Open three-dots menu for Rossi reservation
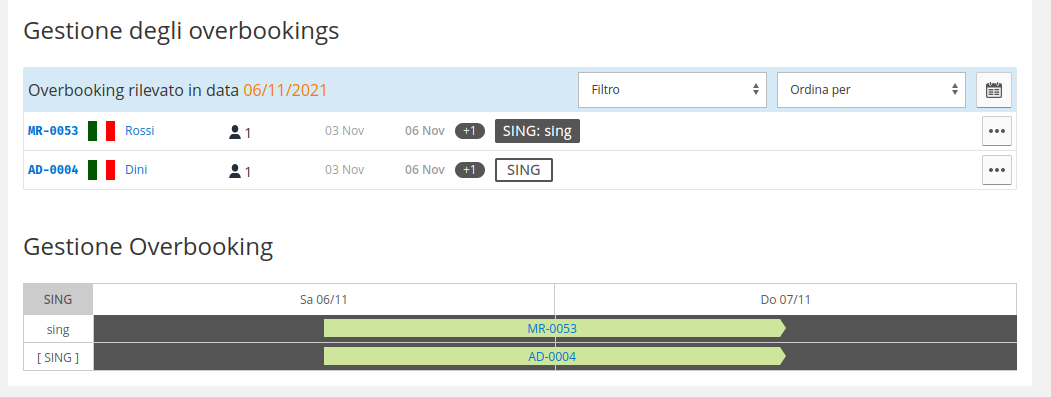The image size is (1051, 397). [x=997, y=131]
